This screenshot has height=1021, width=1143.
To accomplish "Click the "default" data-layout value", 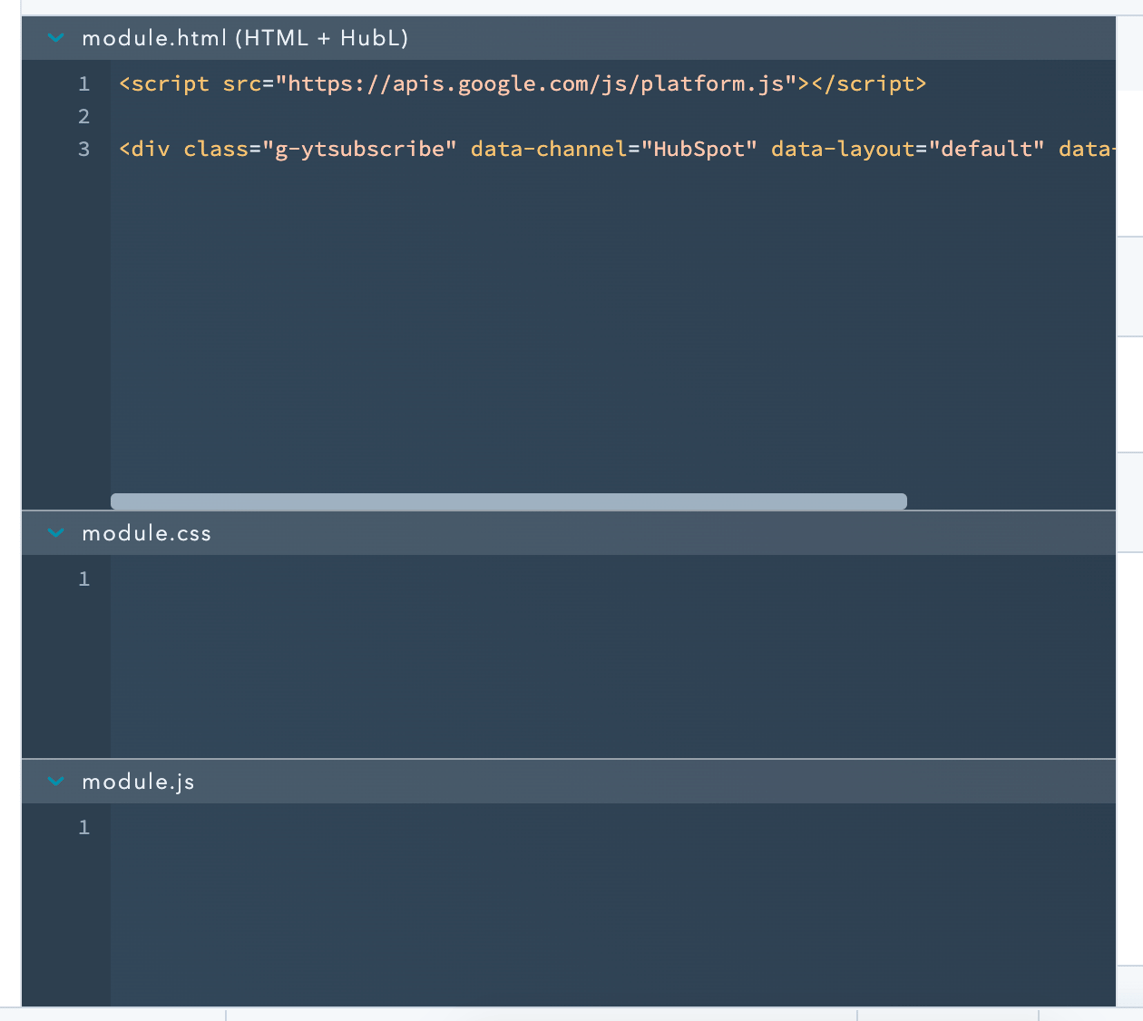I will tap(986, 149).
